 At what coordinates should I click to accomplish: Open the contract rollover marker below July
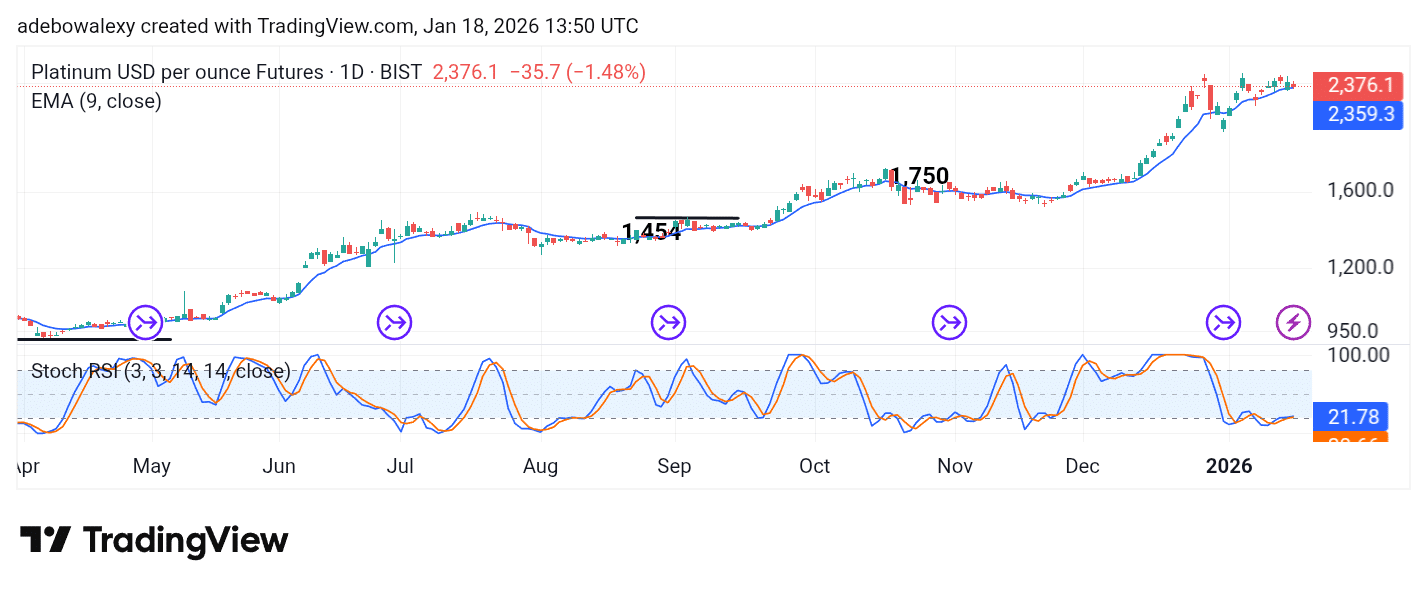tap(394, 322)
